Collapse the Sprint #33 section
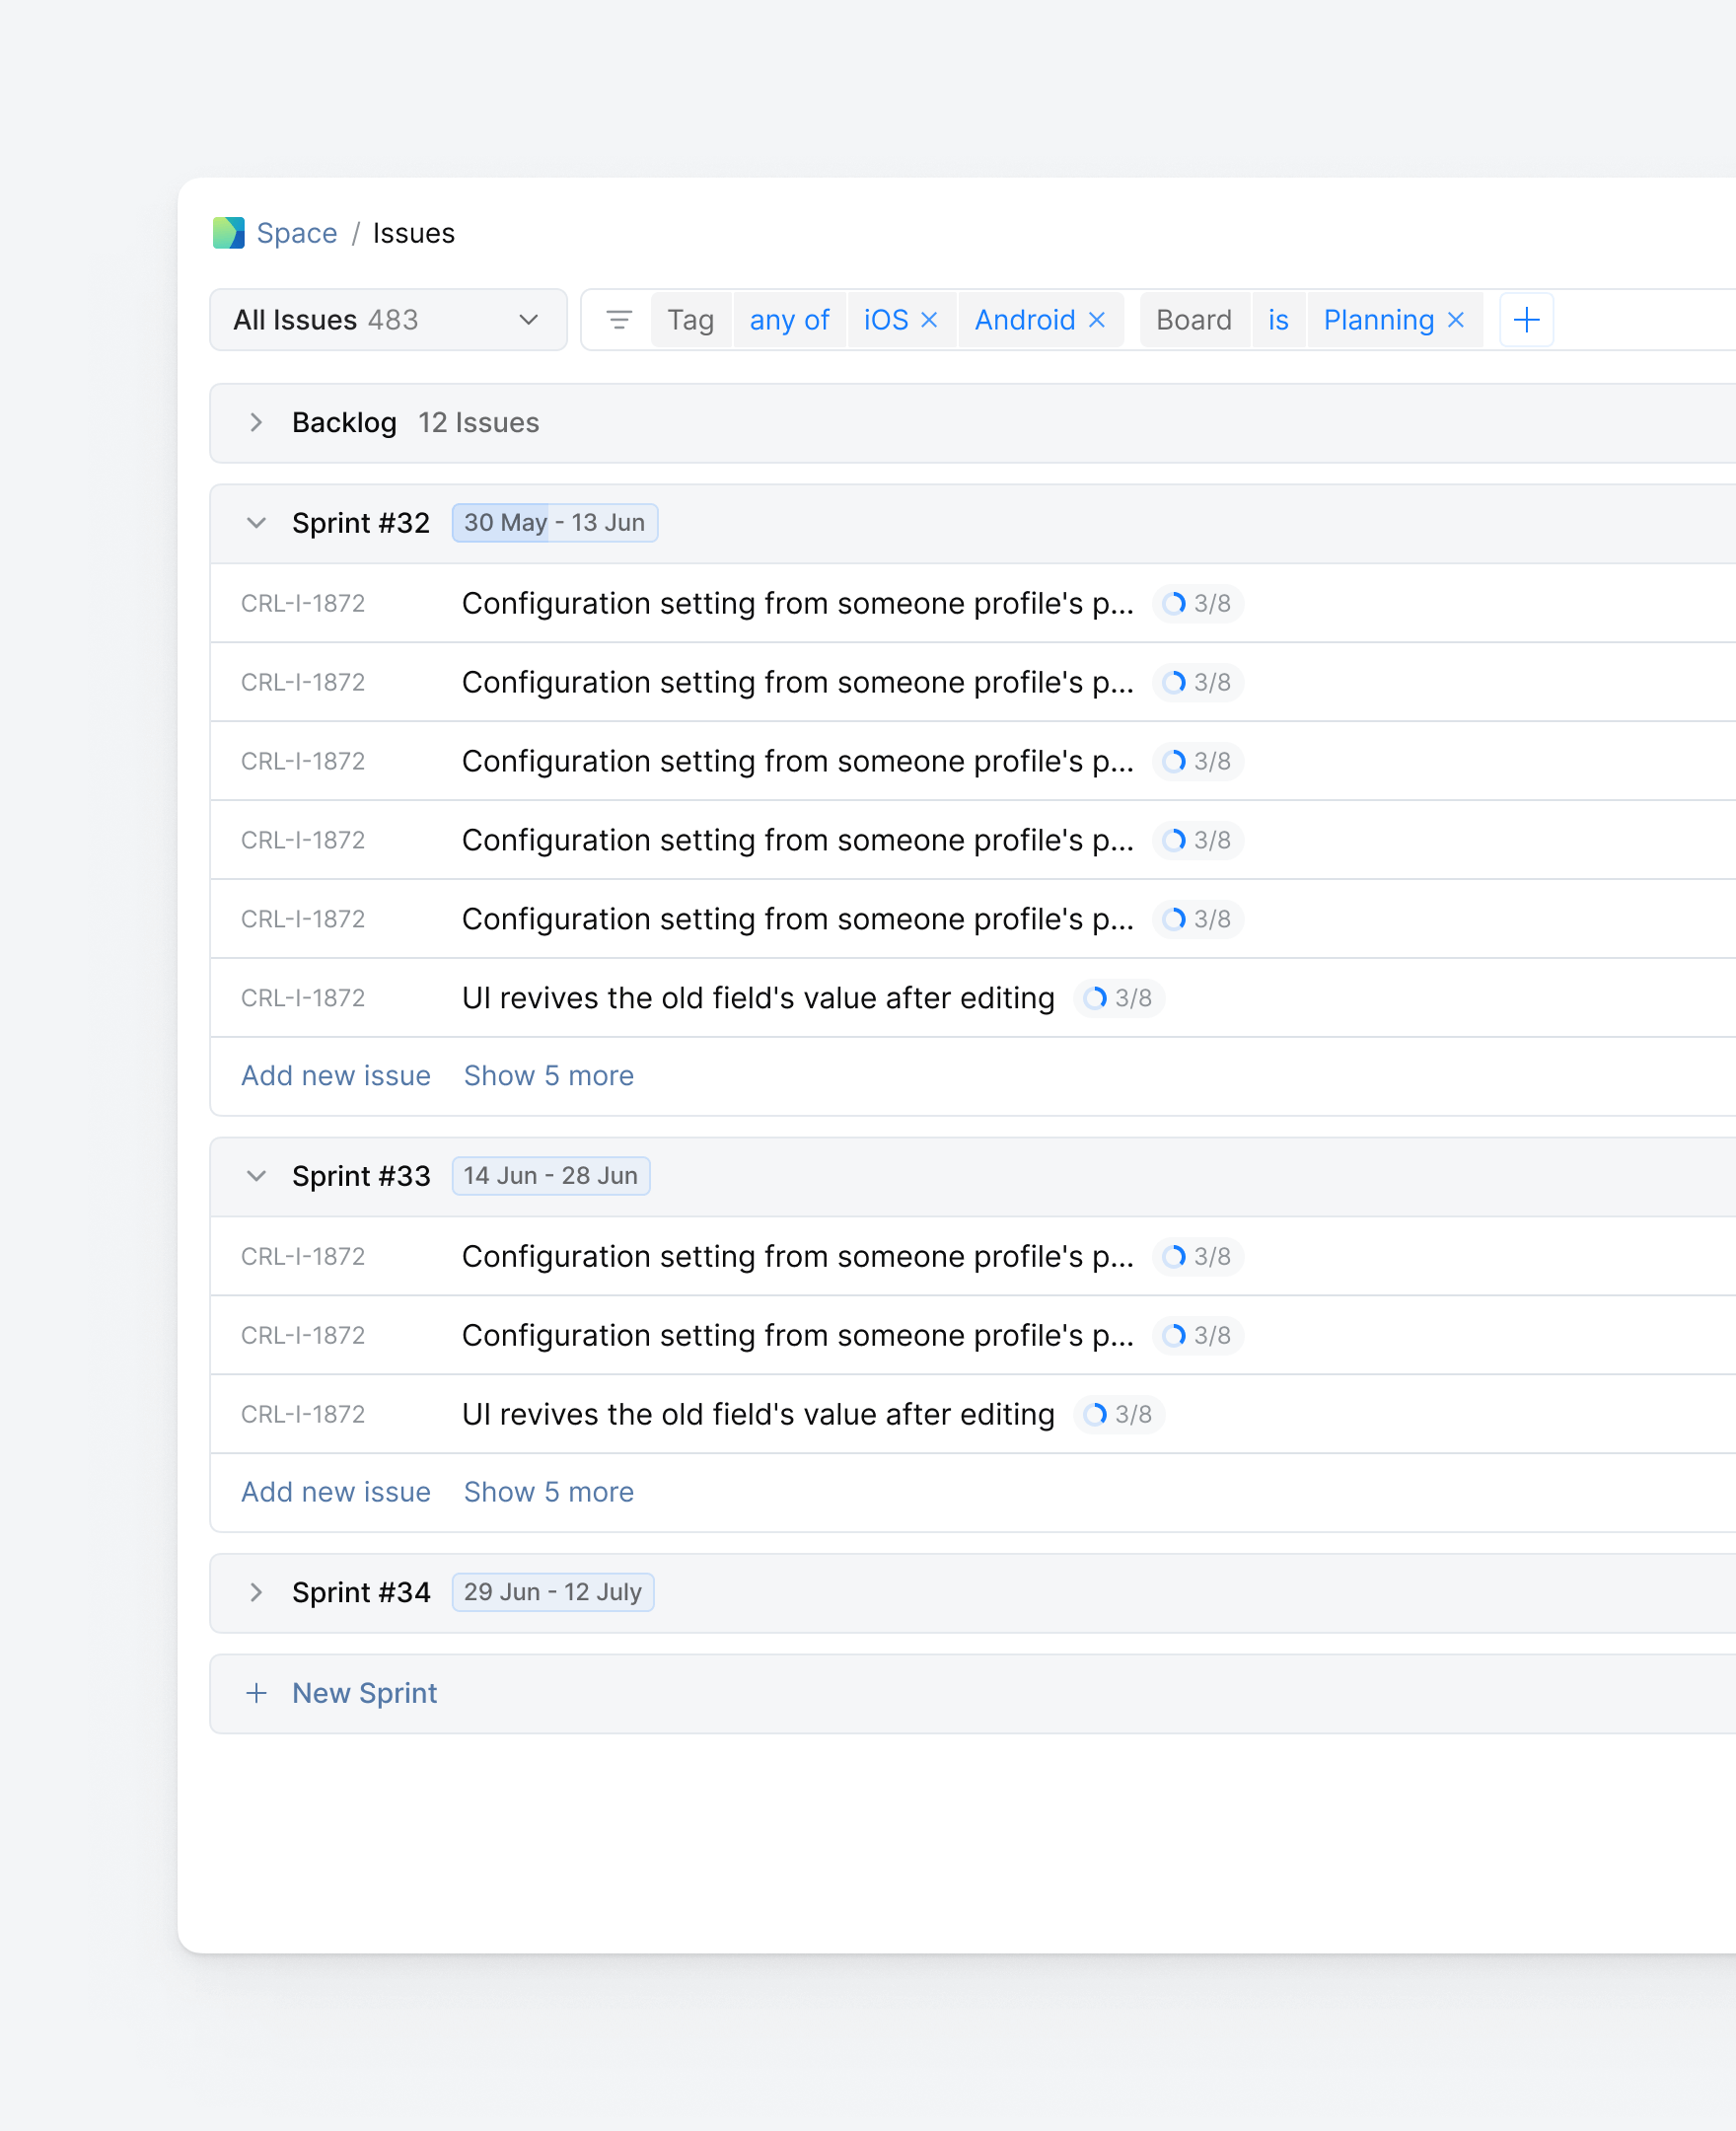This screenshot has width=1736, height=2131. (256, 1176)
